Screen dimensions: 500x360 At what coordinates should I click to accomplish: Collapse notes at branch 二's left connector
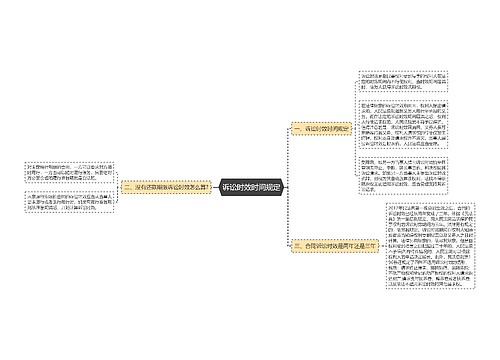pos(119,187)
